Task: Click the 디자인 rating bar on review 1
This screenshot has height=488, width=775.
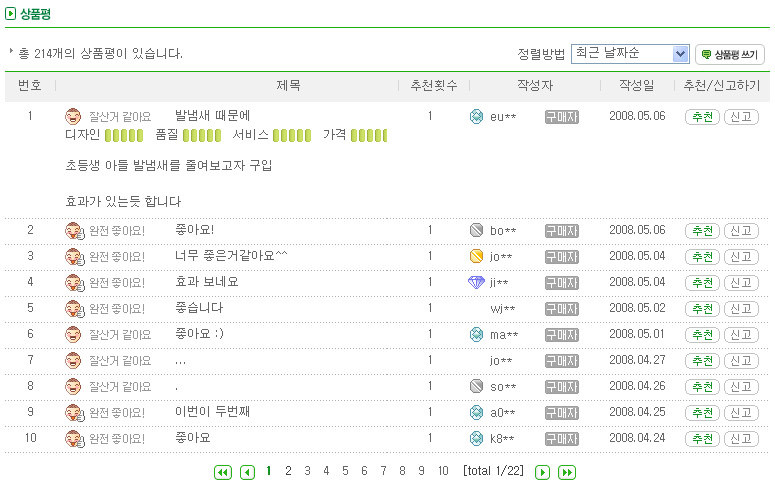Action: 124,135
